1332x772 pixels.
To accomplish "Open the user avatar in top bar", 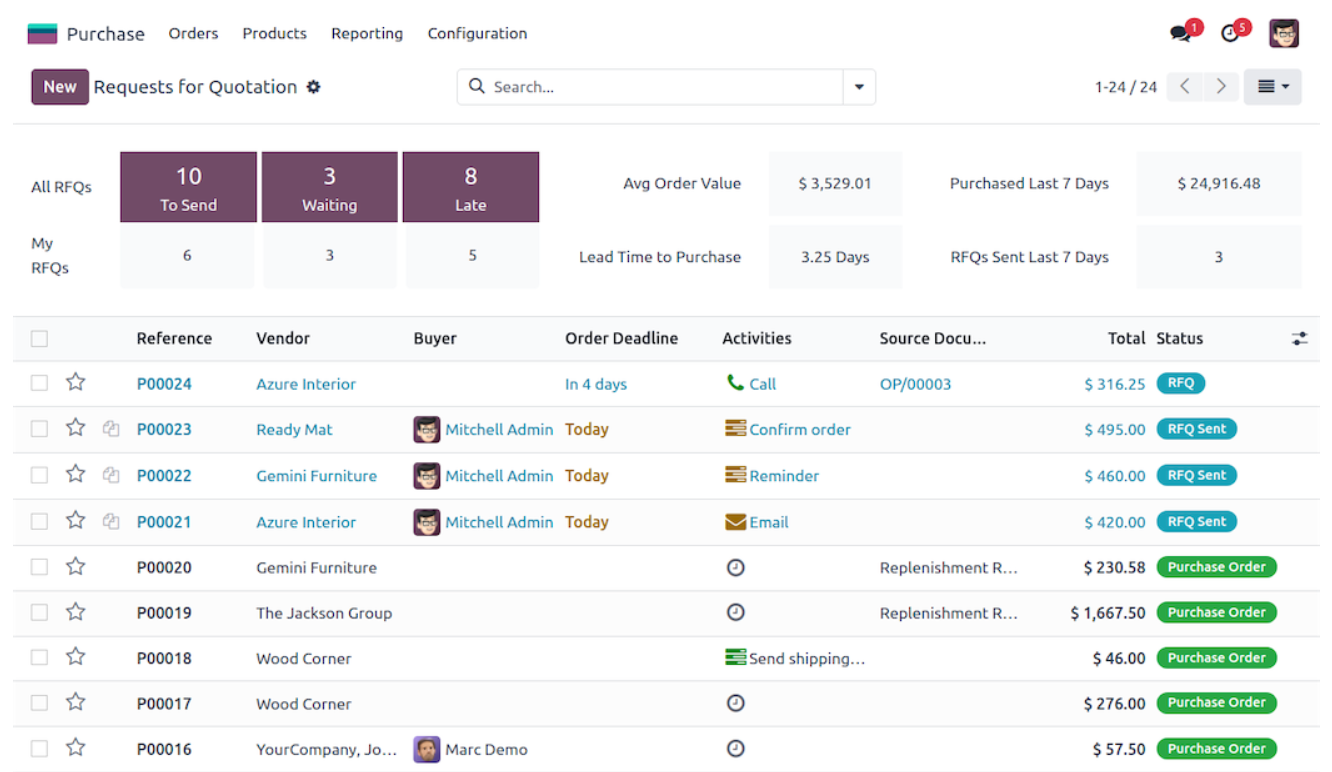I will 1284,33.
